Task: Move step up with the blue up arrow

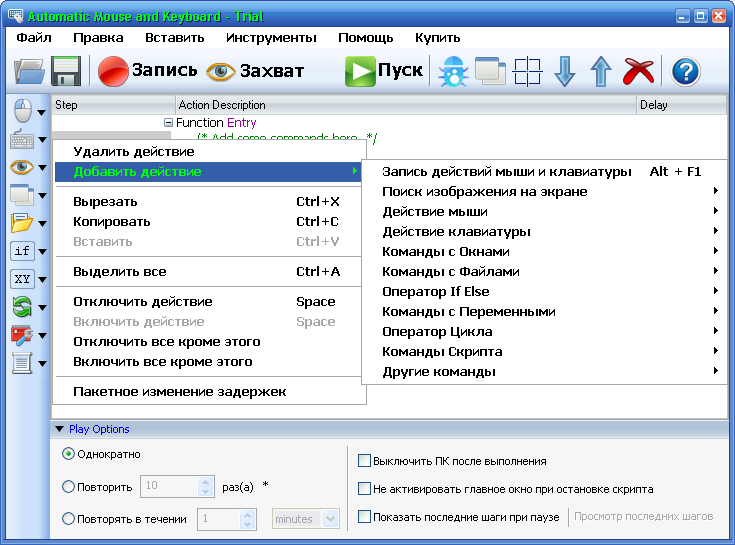Action: click(x=600, y=71)
